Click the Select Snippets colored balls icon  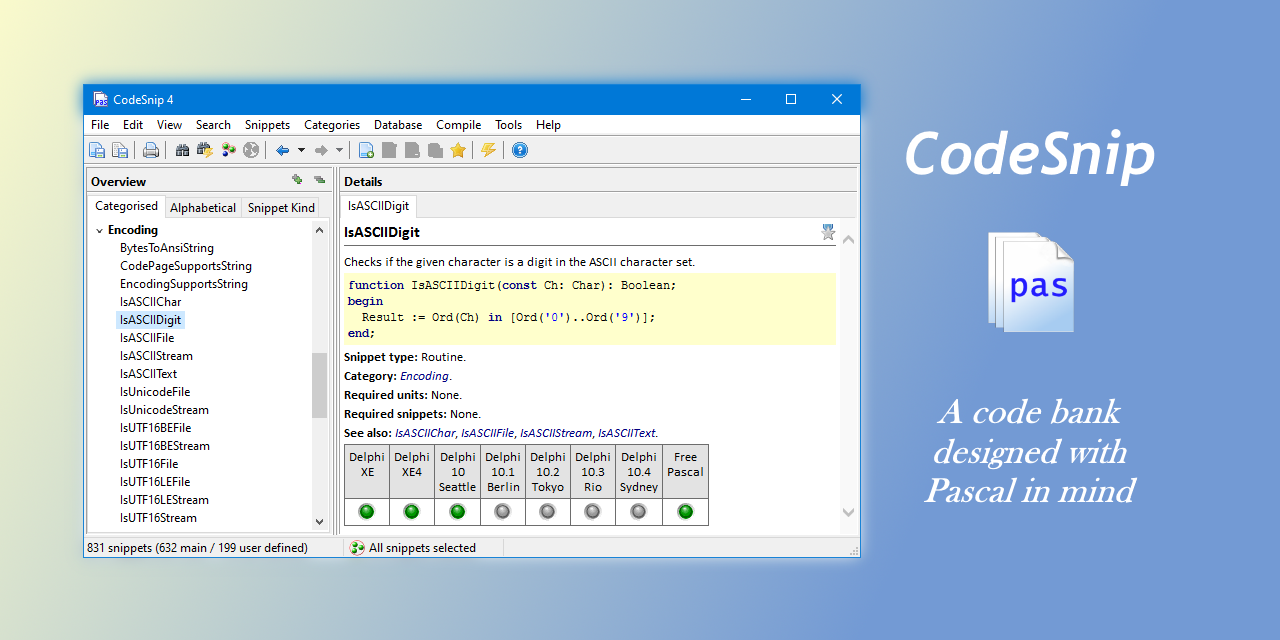tap(229, 150)
